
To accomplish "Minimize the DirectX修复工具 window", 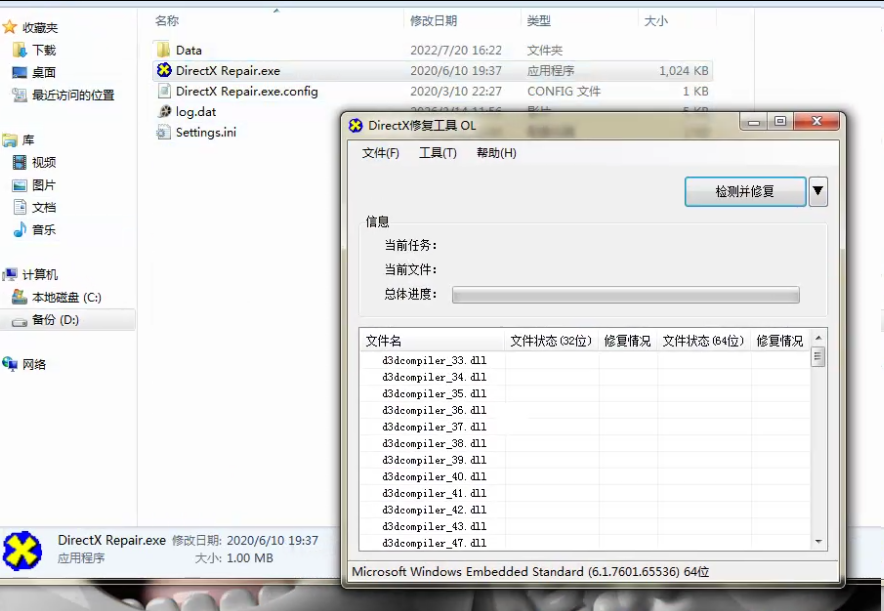I will [754, 122].
